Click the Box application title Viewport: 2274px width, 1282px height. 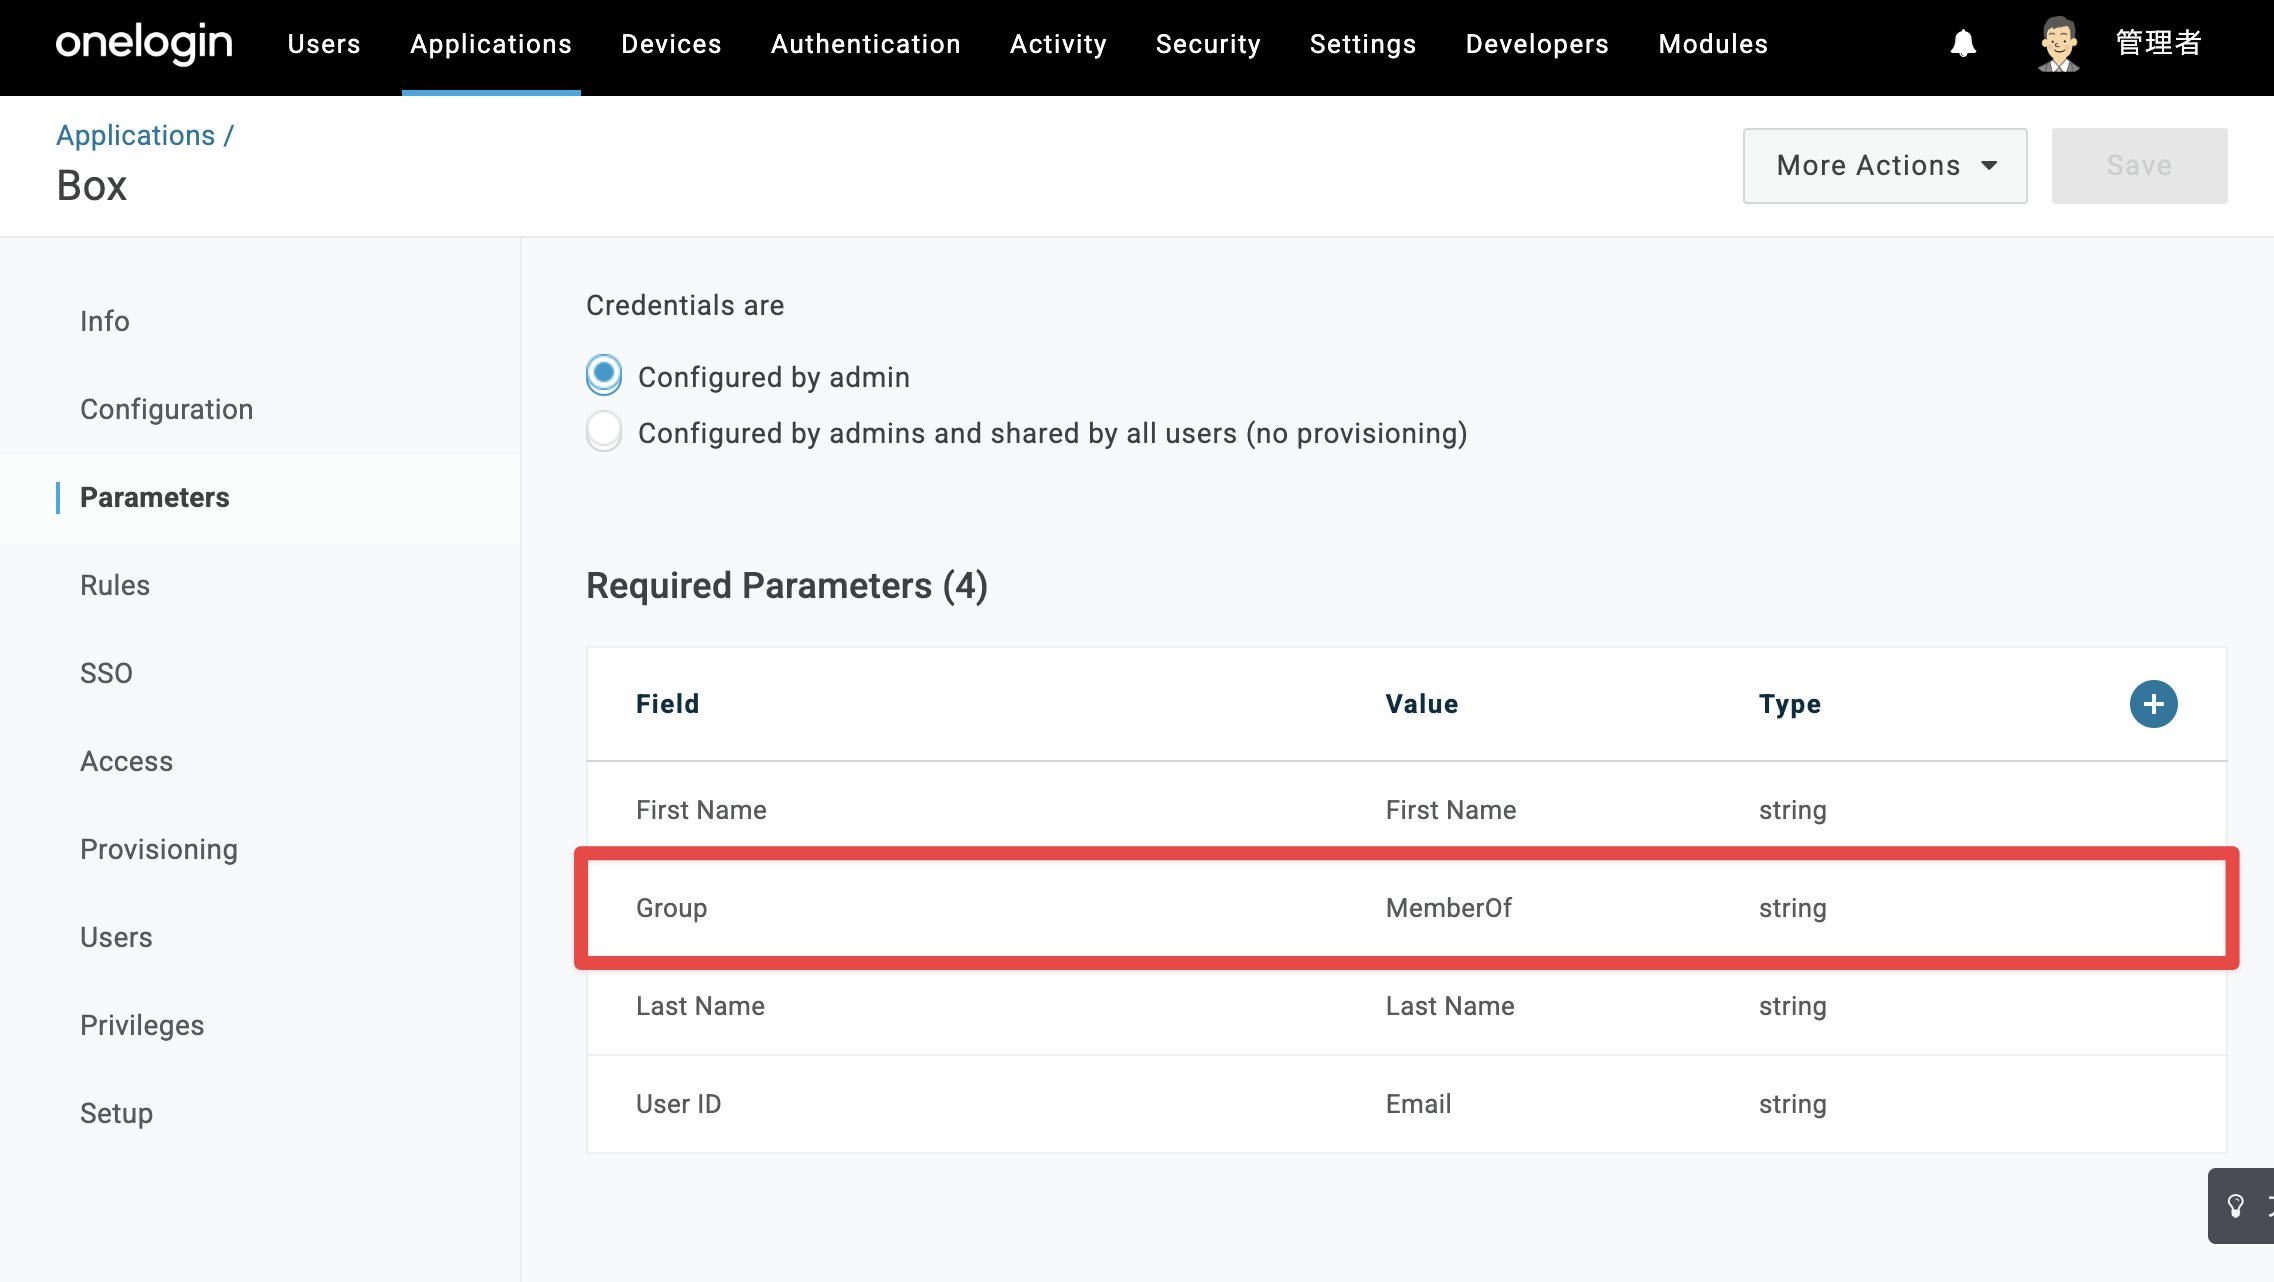click(x=92, y=186)
